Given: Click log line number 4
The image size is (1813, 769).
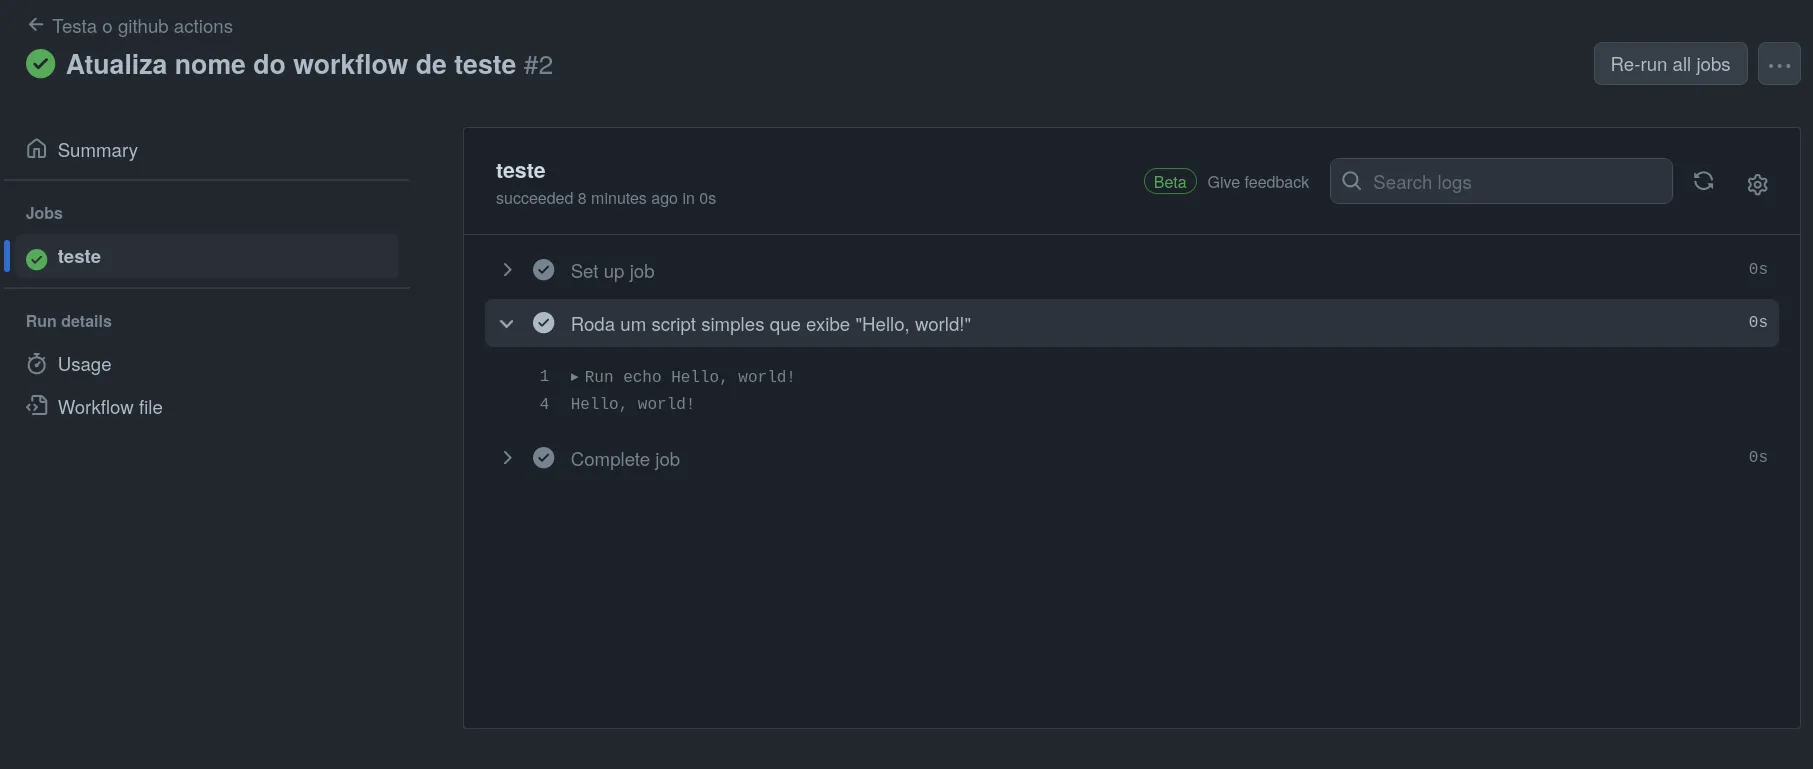Looking at the screenshot, I should click(x=544, y=404).
